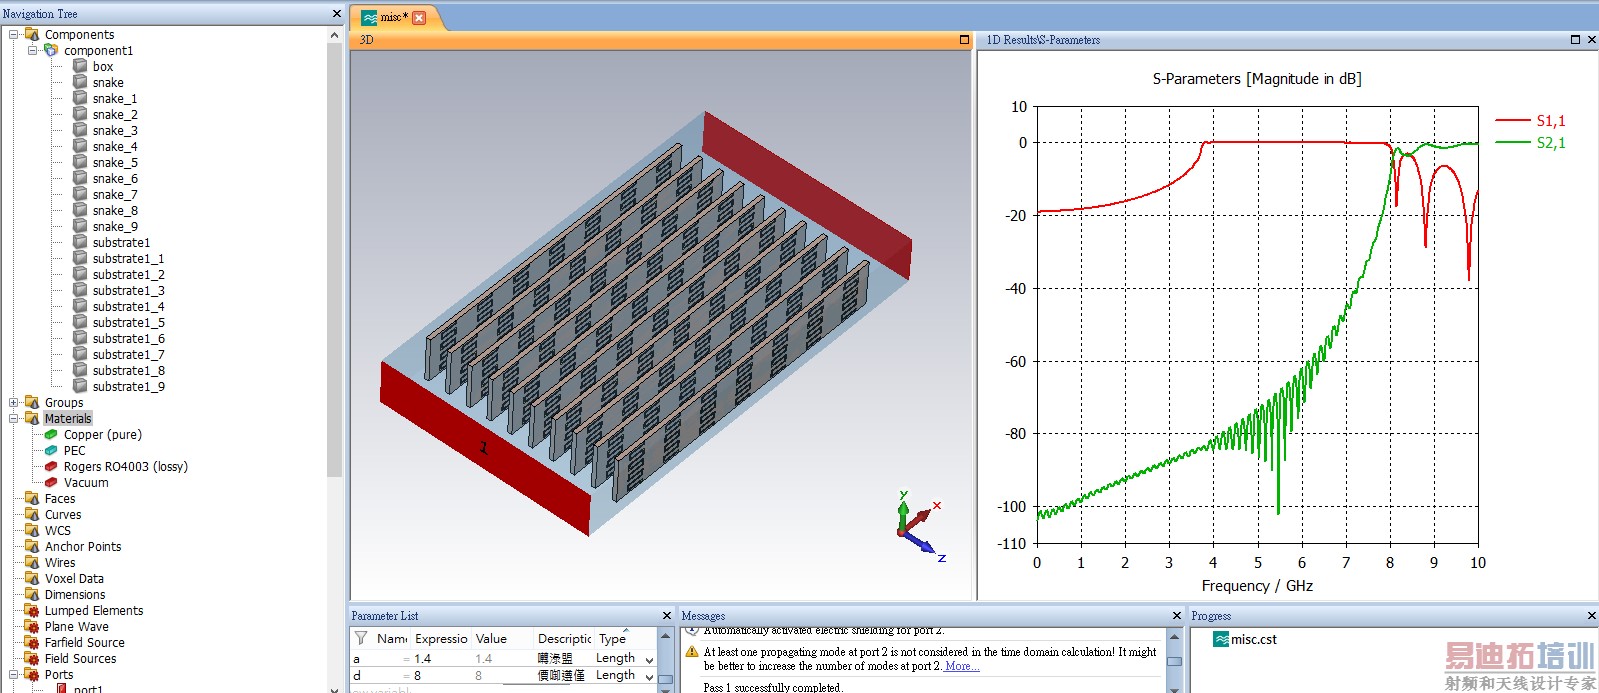Open the More... link in Messages
The width and height of the screenshot is (1599, 693).
(962, 666)
